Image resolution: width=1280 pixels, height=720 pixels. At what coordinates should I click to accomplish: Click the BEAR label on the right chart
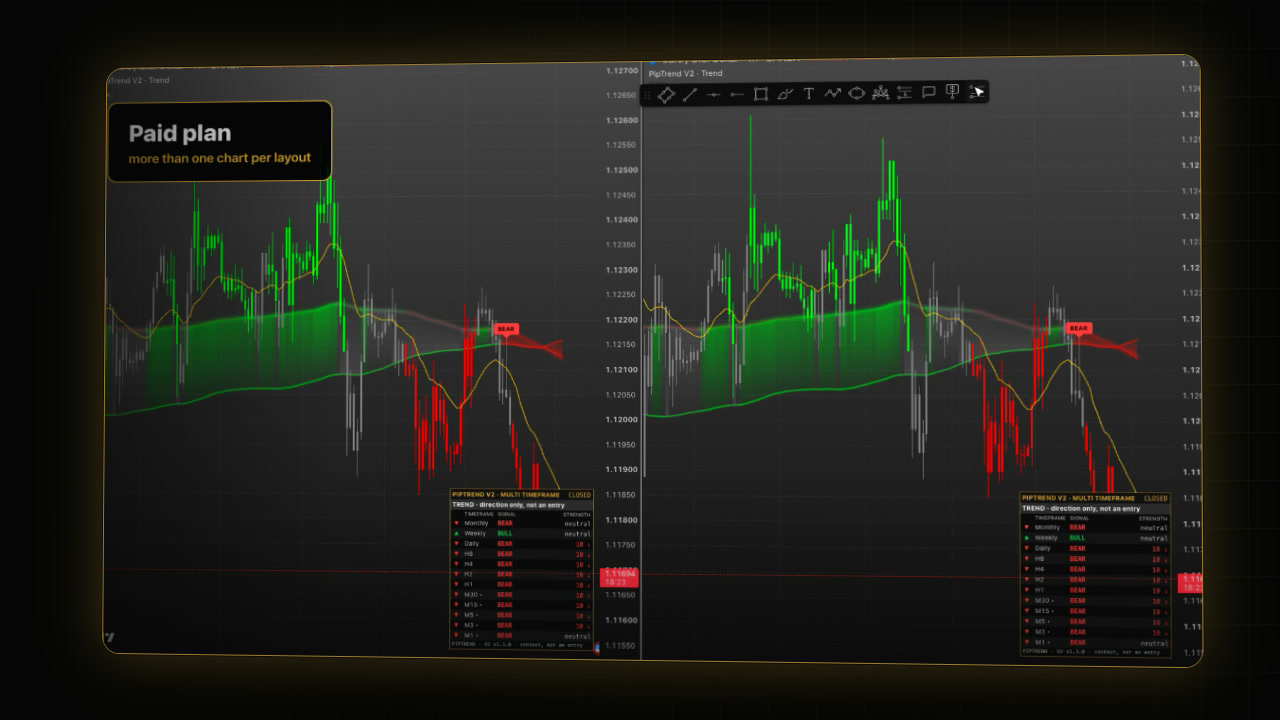(x=1078, y=328)
